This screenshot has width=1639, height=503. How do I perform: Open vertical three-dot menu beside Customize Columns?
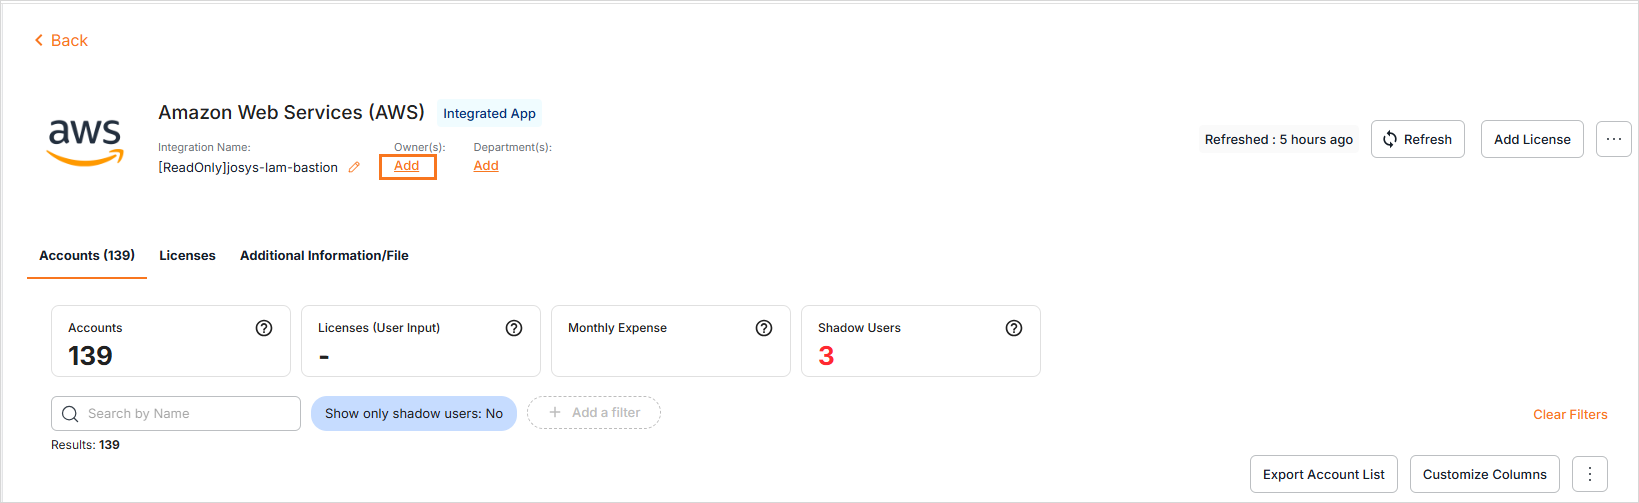click(x=1590, y=474)
